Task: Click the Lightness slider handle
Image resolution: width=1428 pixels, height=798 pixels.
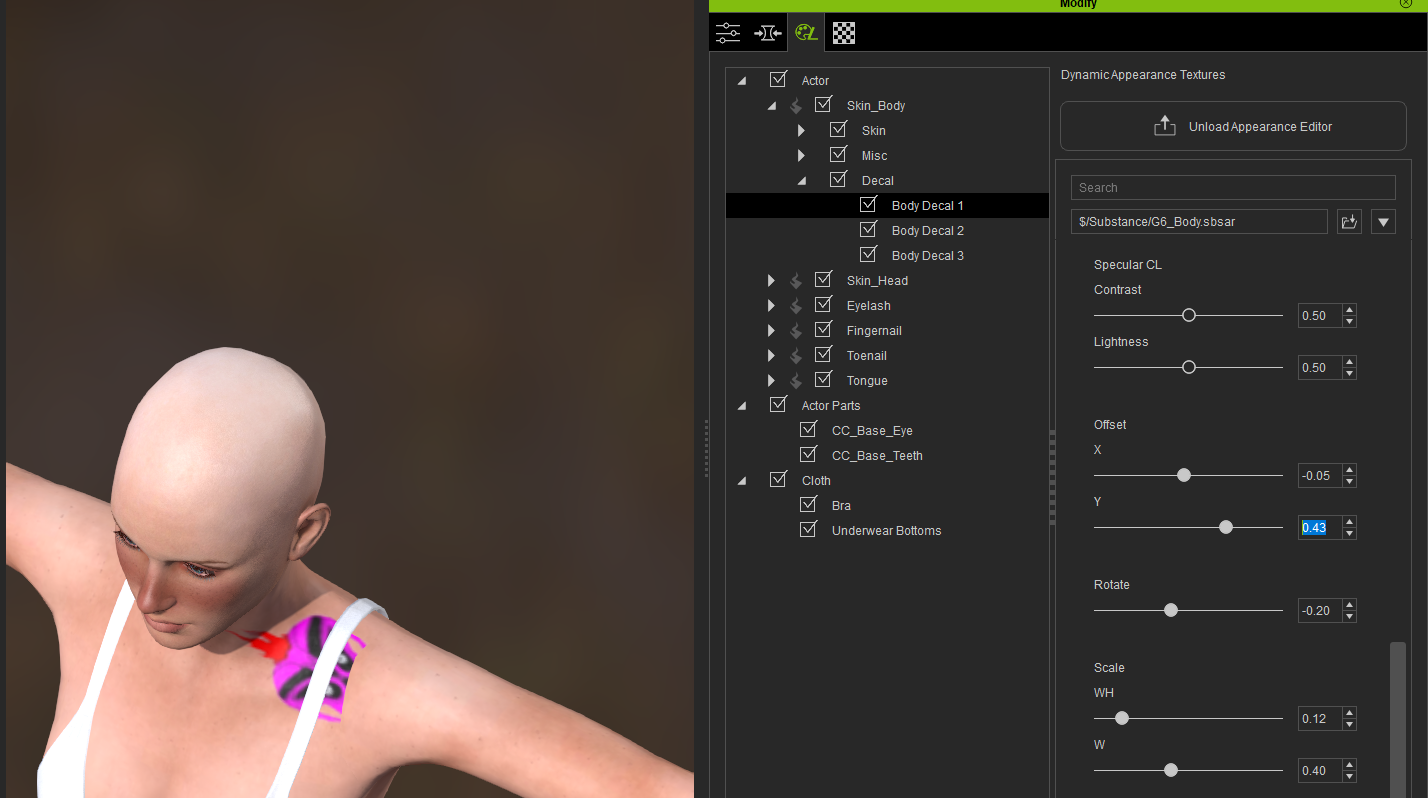Action: [1189, 367]
